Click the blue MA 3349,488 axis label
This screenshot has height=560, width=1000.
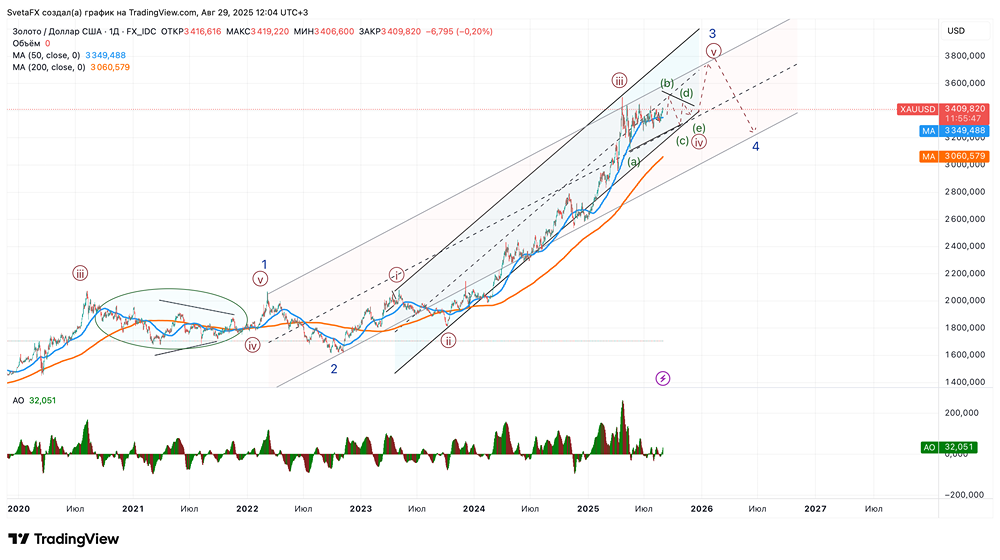pos(954,131)
